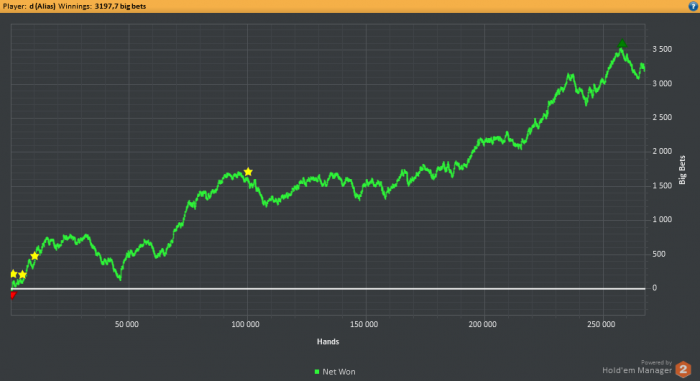
Task: Click the yellow star marker near 100 000 hands
Action: [x=248, y=172]
